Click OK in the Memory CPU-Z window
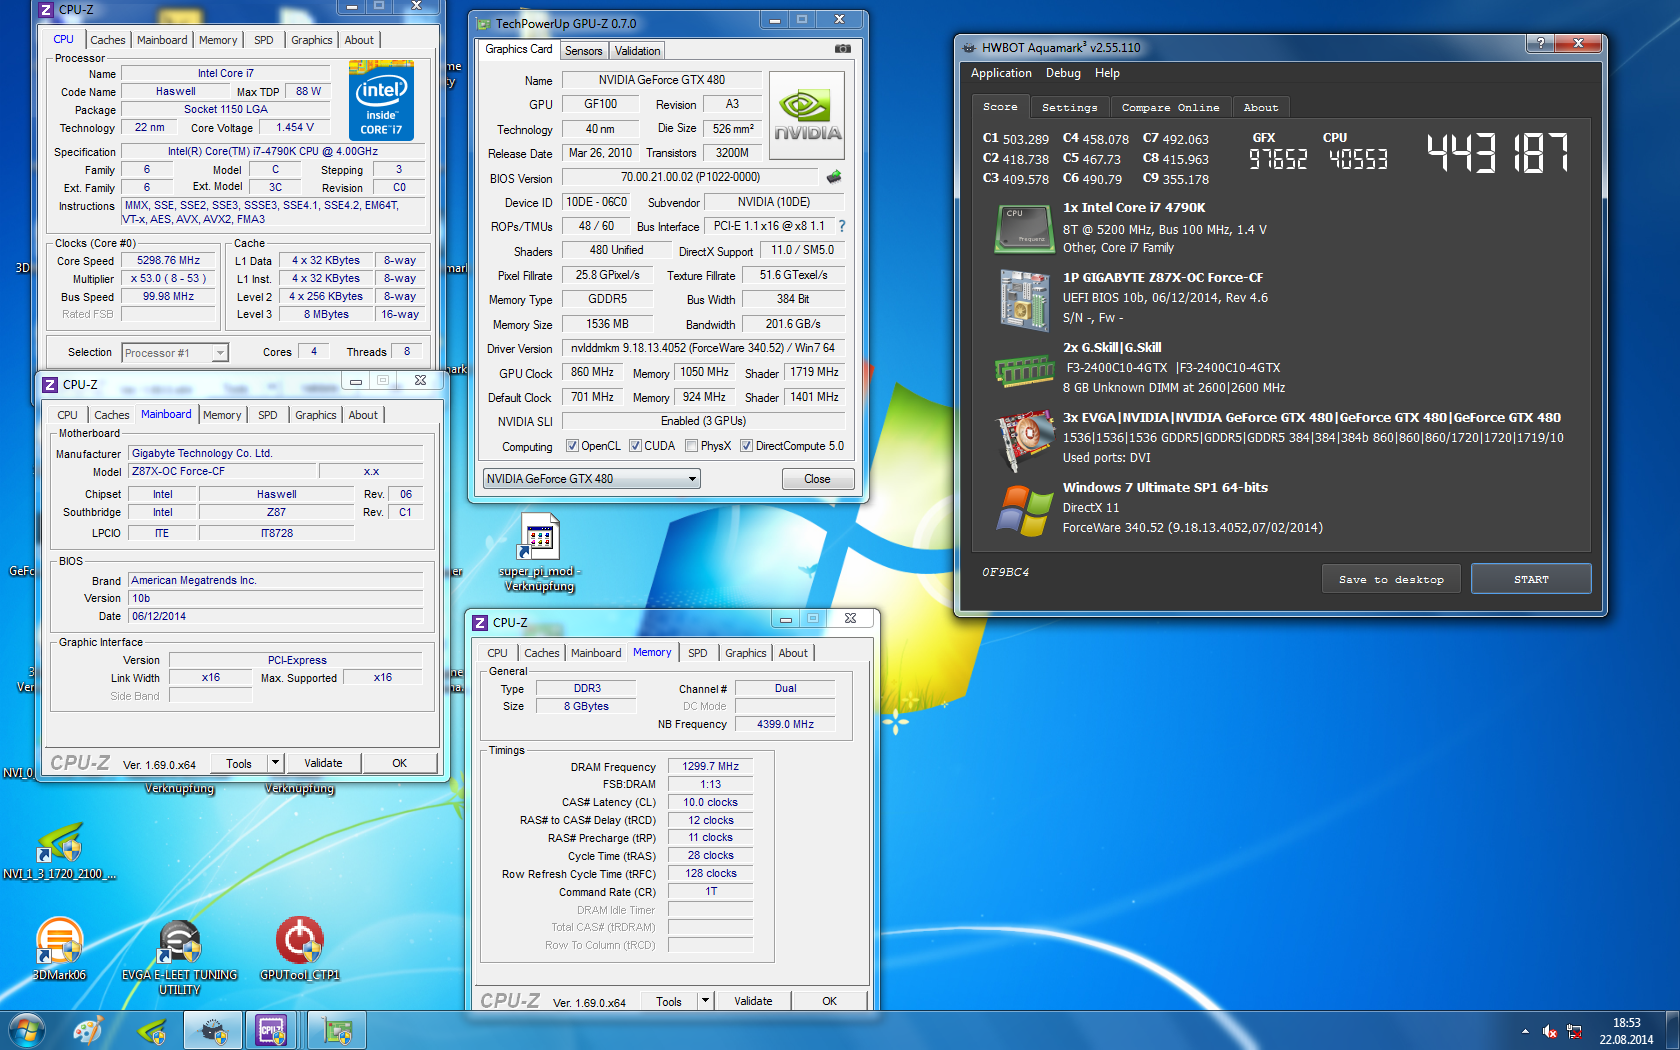1680x1050 pixels. 829,1001
